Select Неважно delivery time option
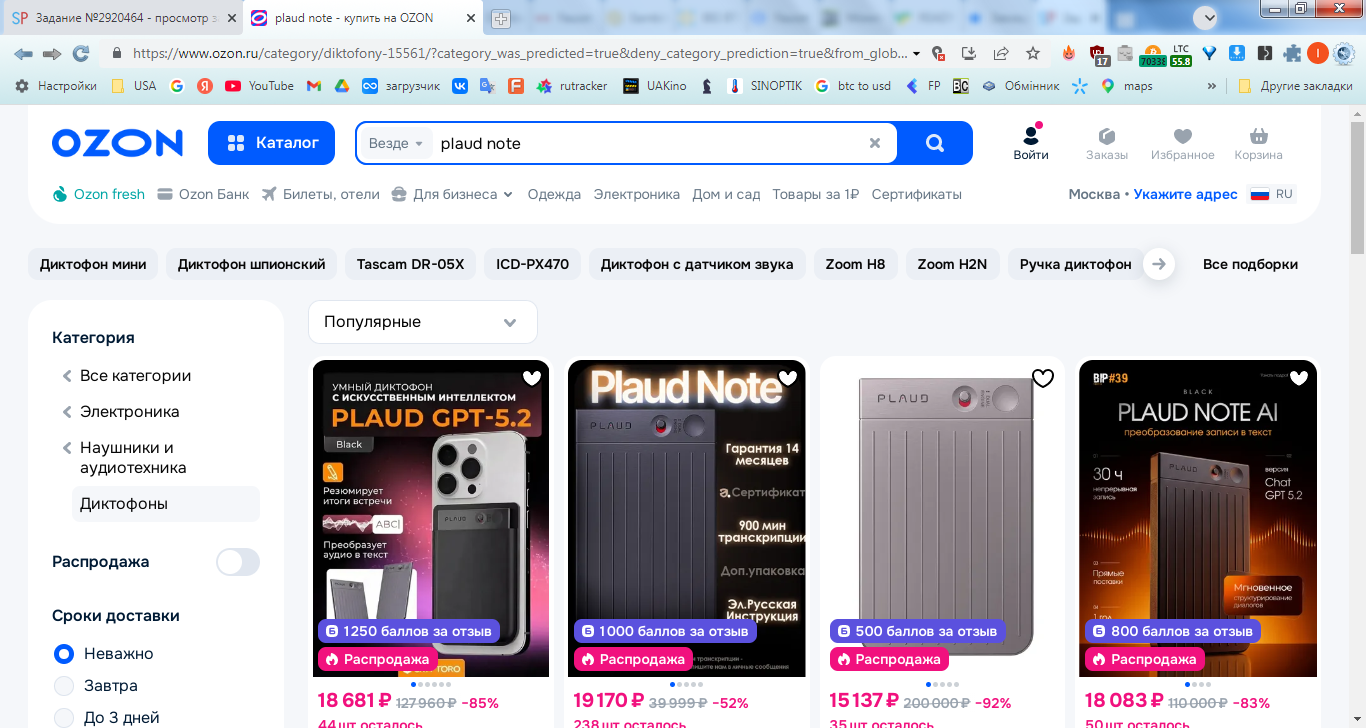 tap(64, 654)
